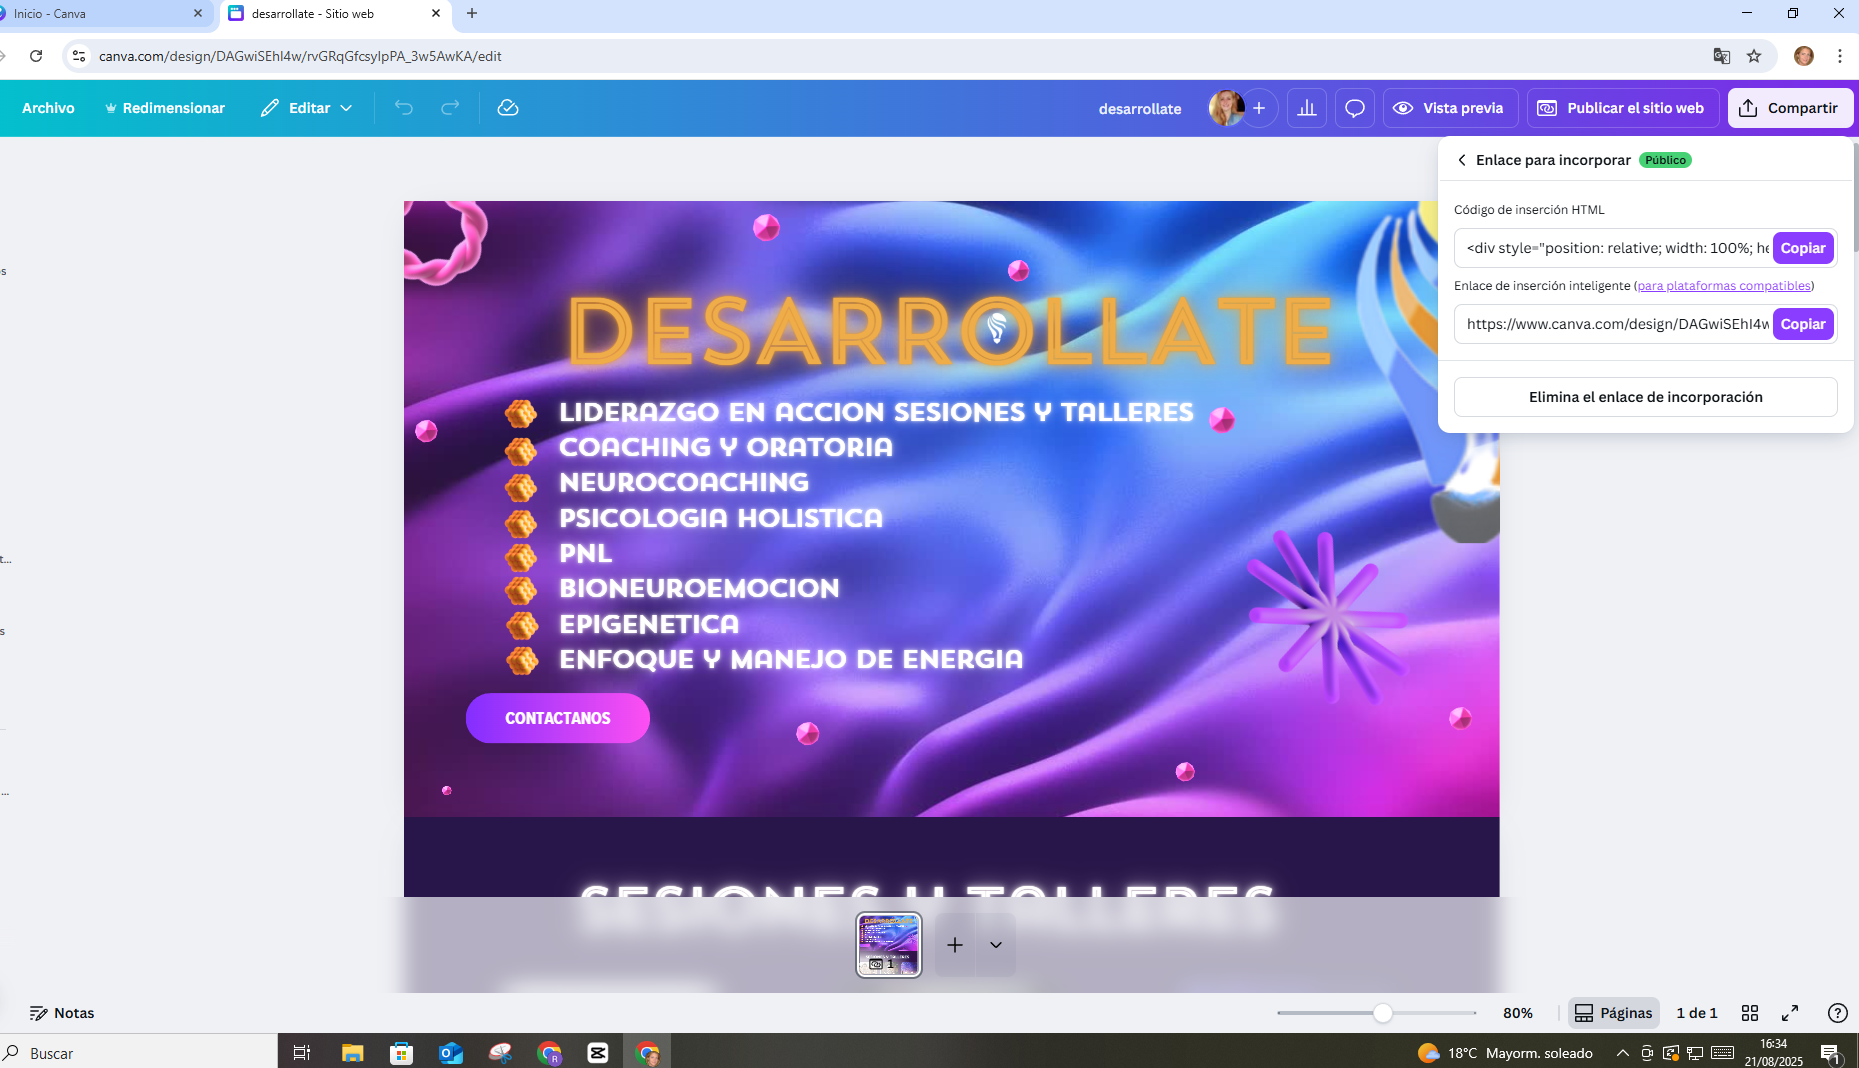
Task: Toggle the Notas panel
Action: tap(62, 1013)
